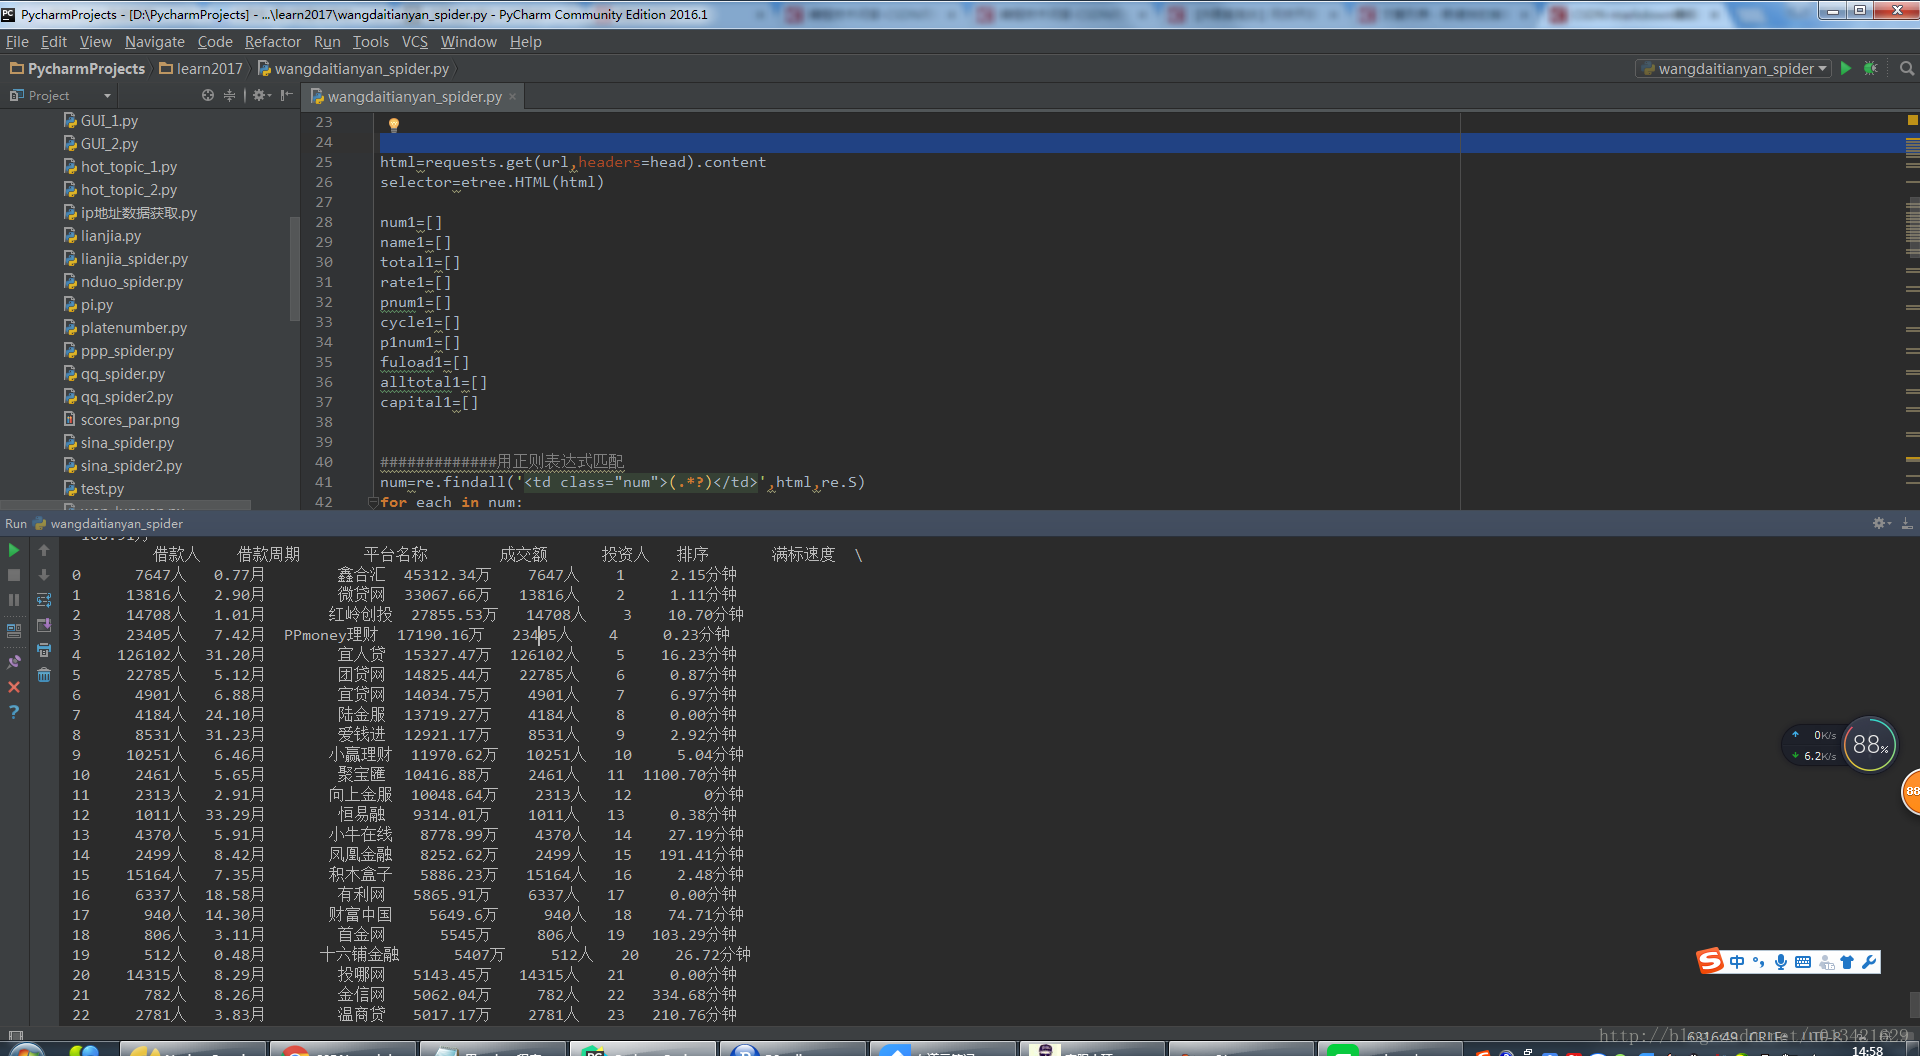Toggle soft-wrap in console output
1920x1056 pixels.
44,600
